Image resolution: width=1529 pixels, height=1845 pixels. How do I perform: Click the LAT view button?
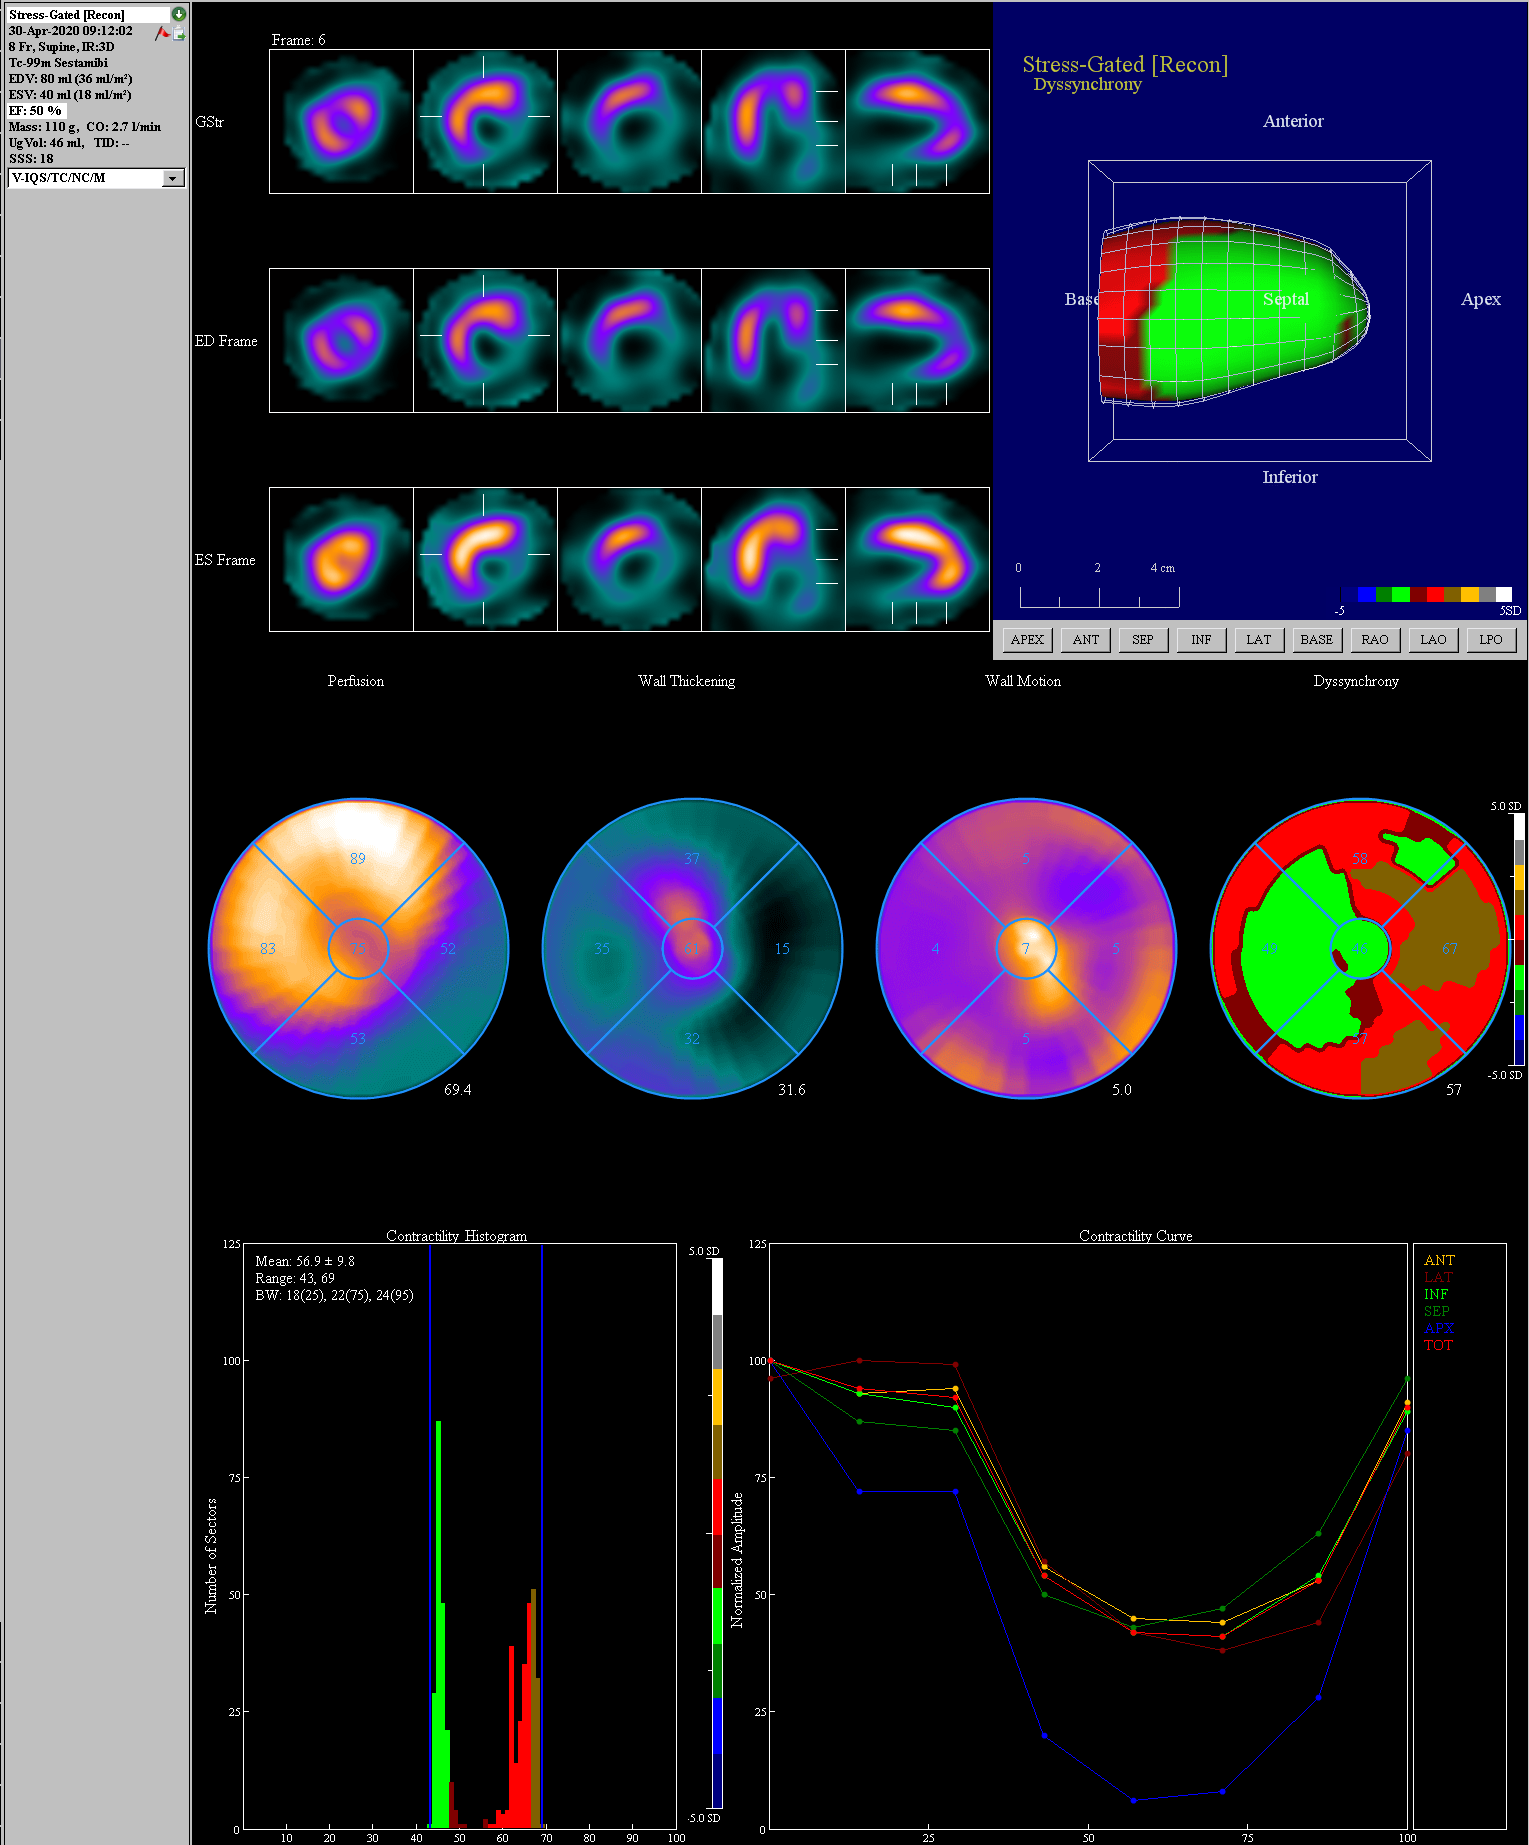point(1259,640)
